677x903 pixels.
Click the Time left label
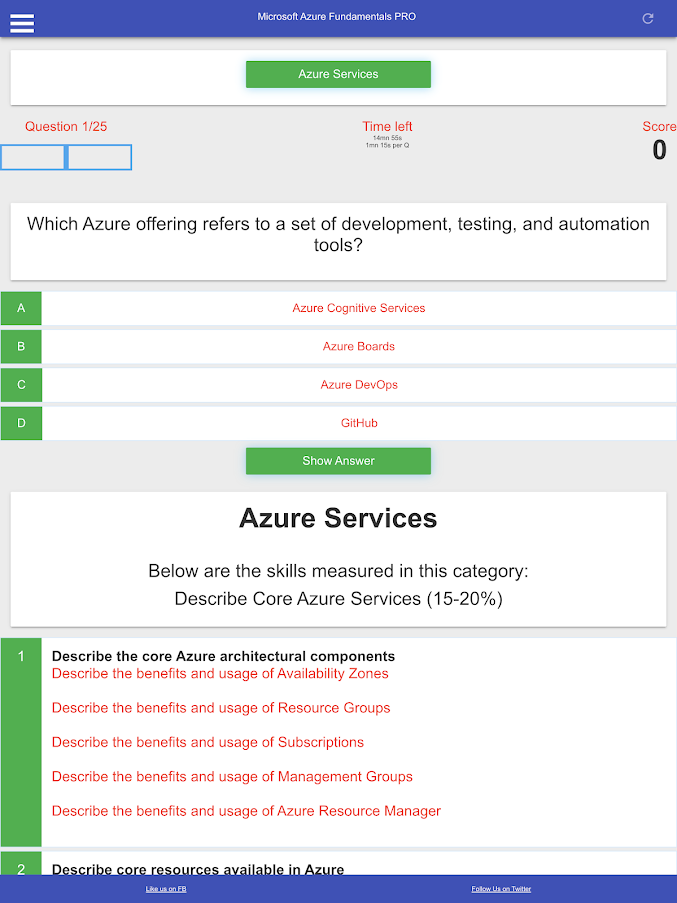click(387, 127)
